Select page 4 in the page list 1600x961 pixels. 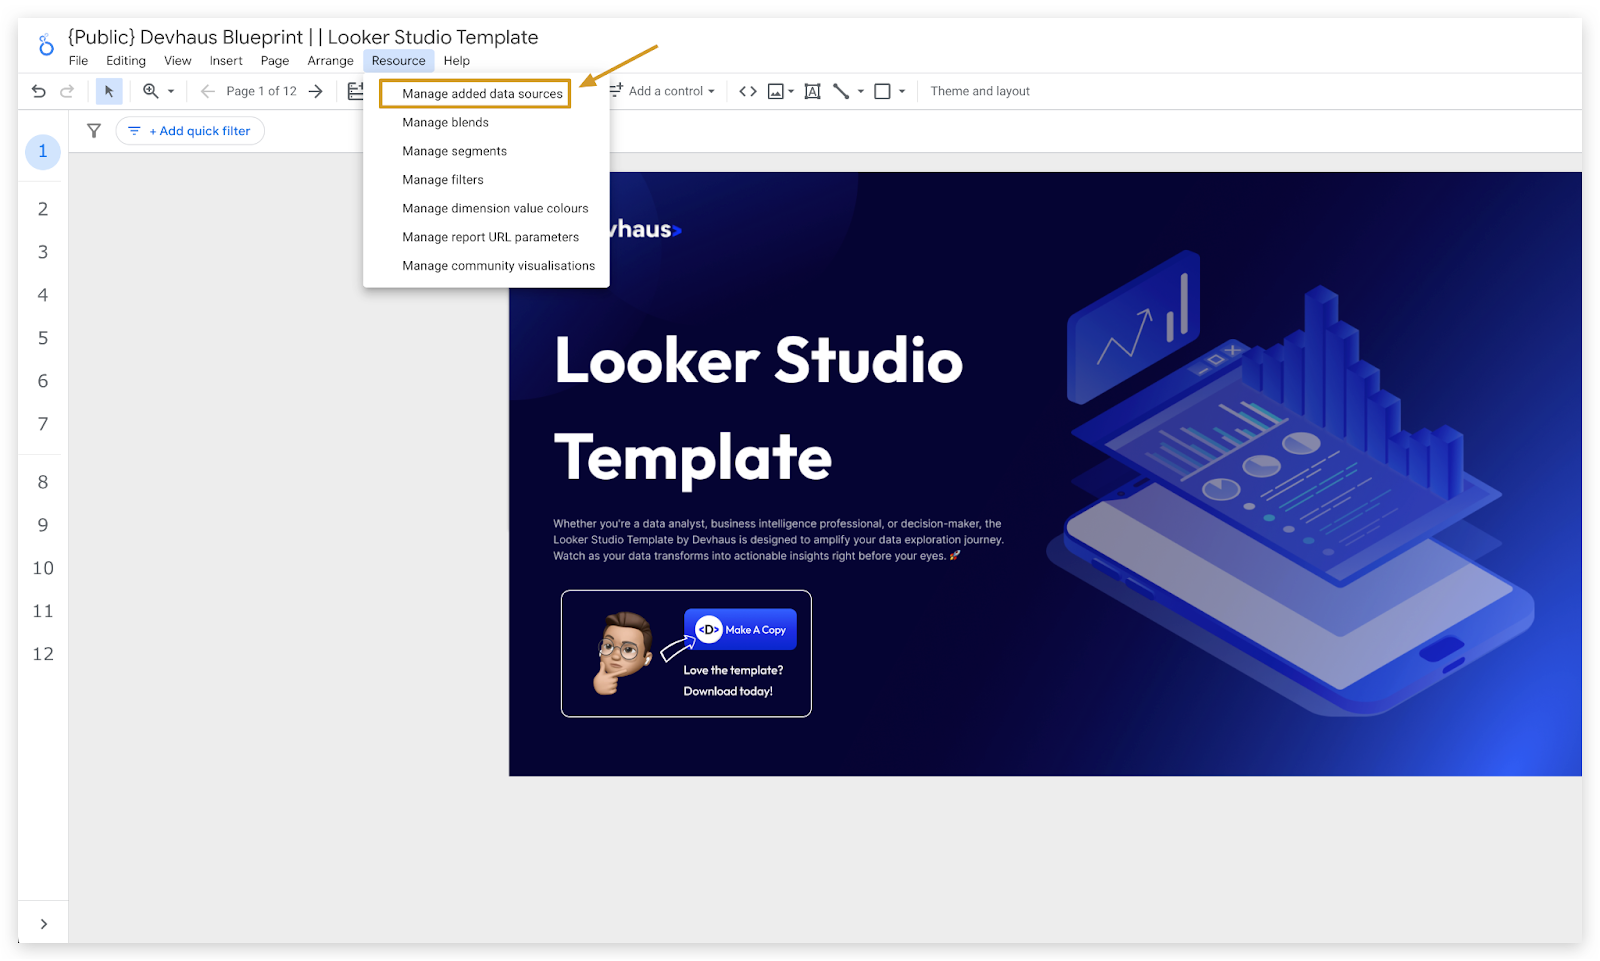pyautogui.click(x=43, y=295)
